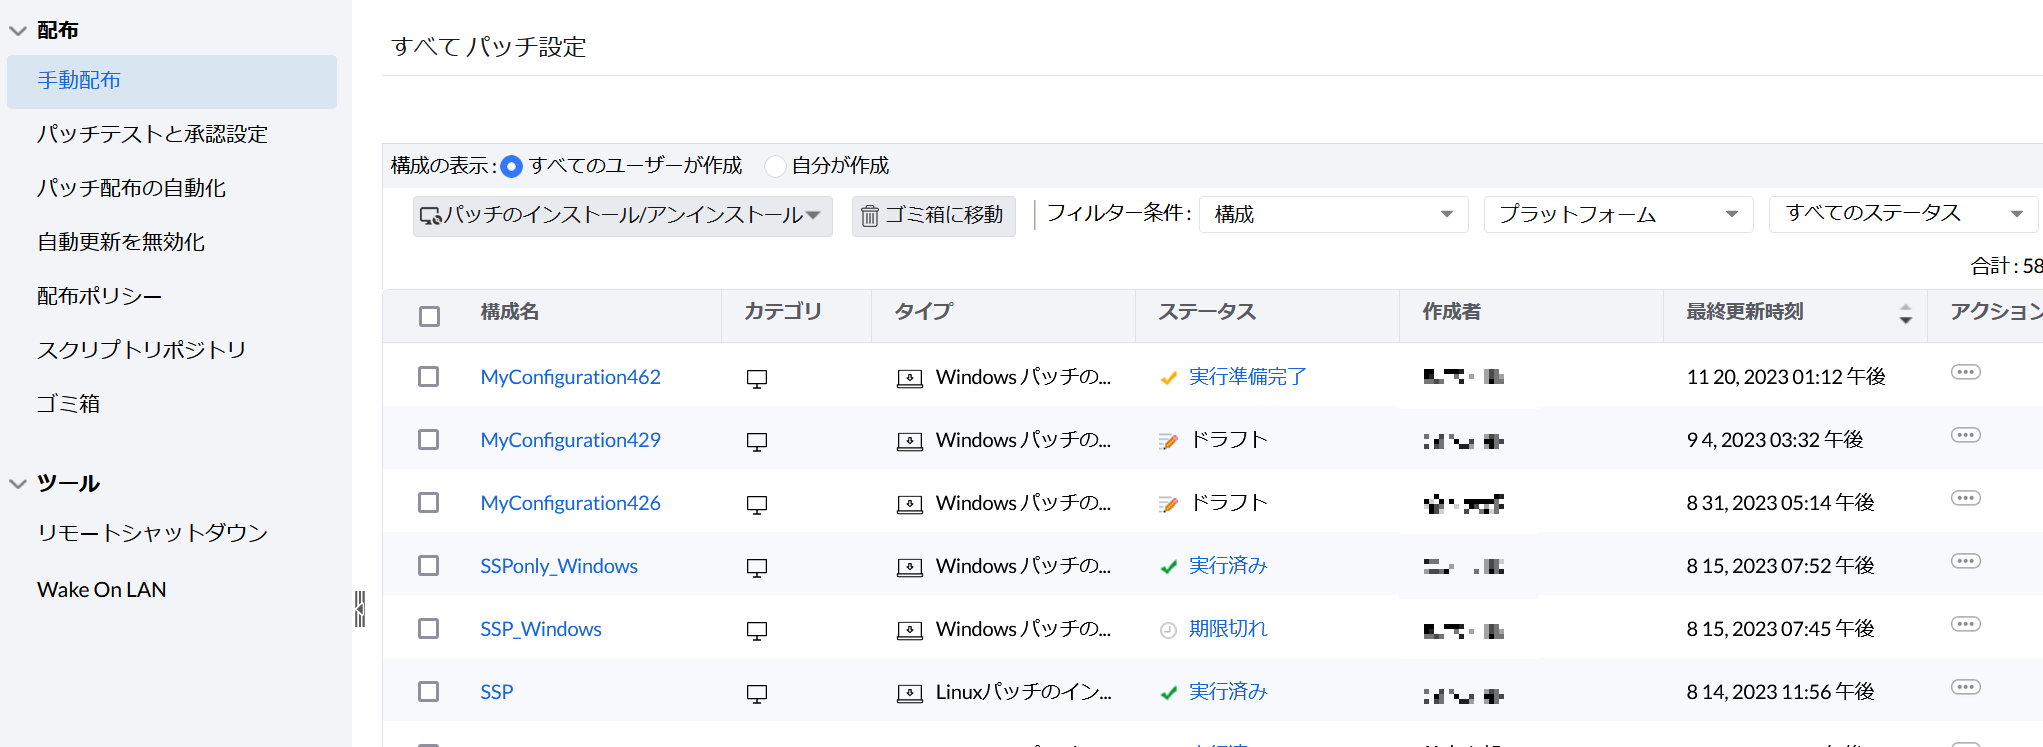This screenshot has width=2043, height=747.
Task: Click パッチのインストール/アンインストール button
Action: click(622, 216)
